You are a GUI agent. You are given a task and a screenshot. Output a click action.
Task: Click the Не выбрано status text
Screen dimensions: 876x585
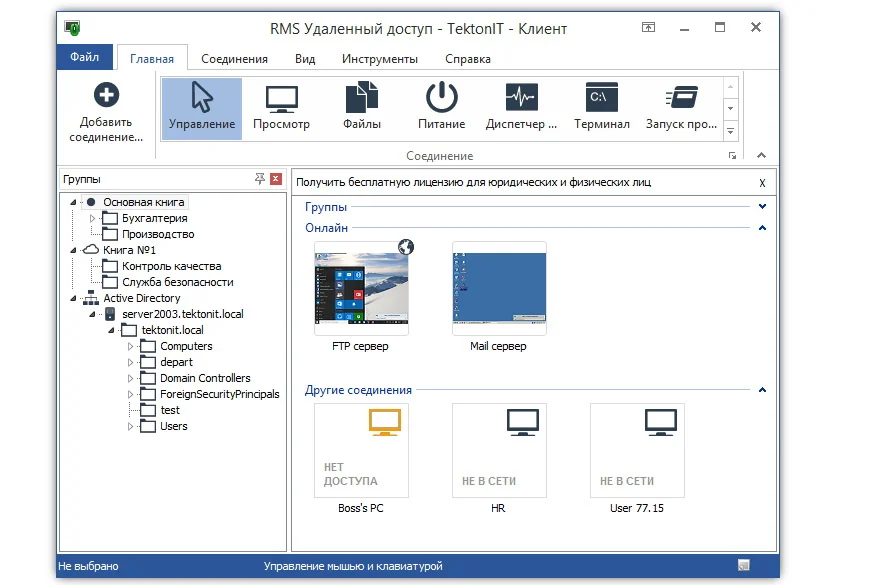click(x=88, y=566)
